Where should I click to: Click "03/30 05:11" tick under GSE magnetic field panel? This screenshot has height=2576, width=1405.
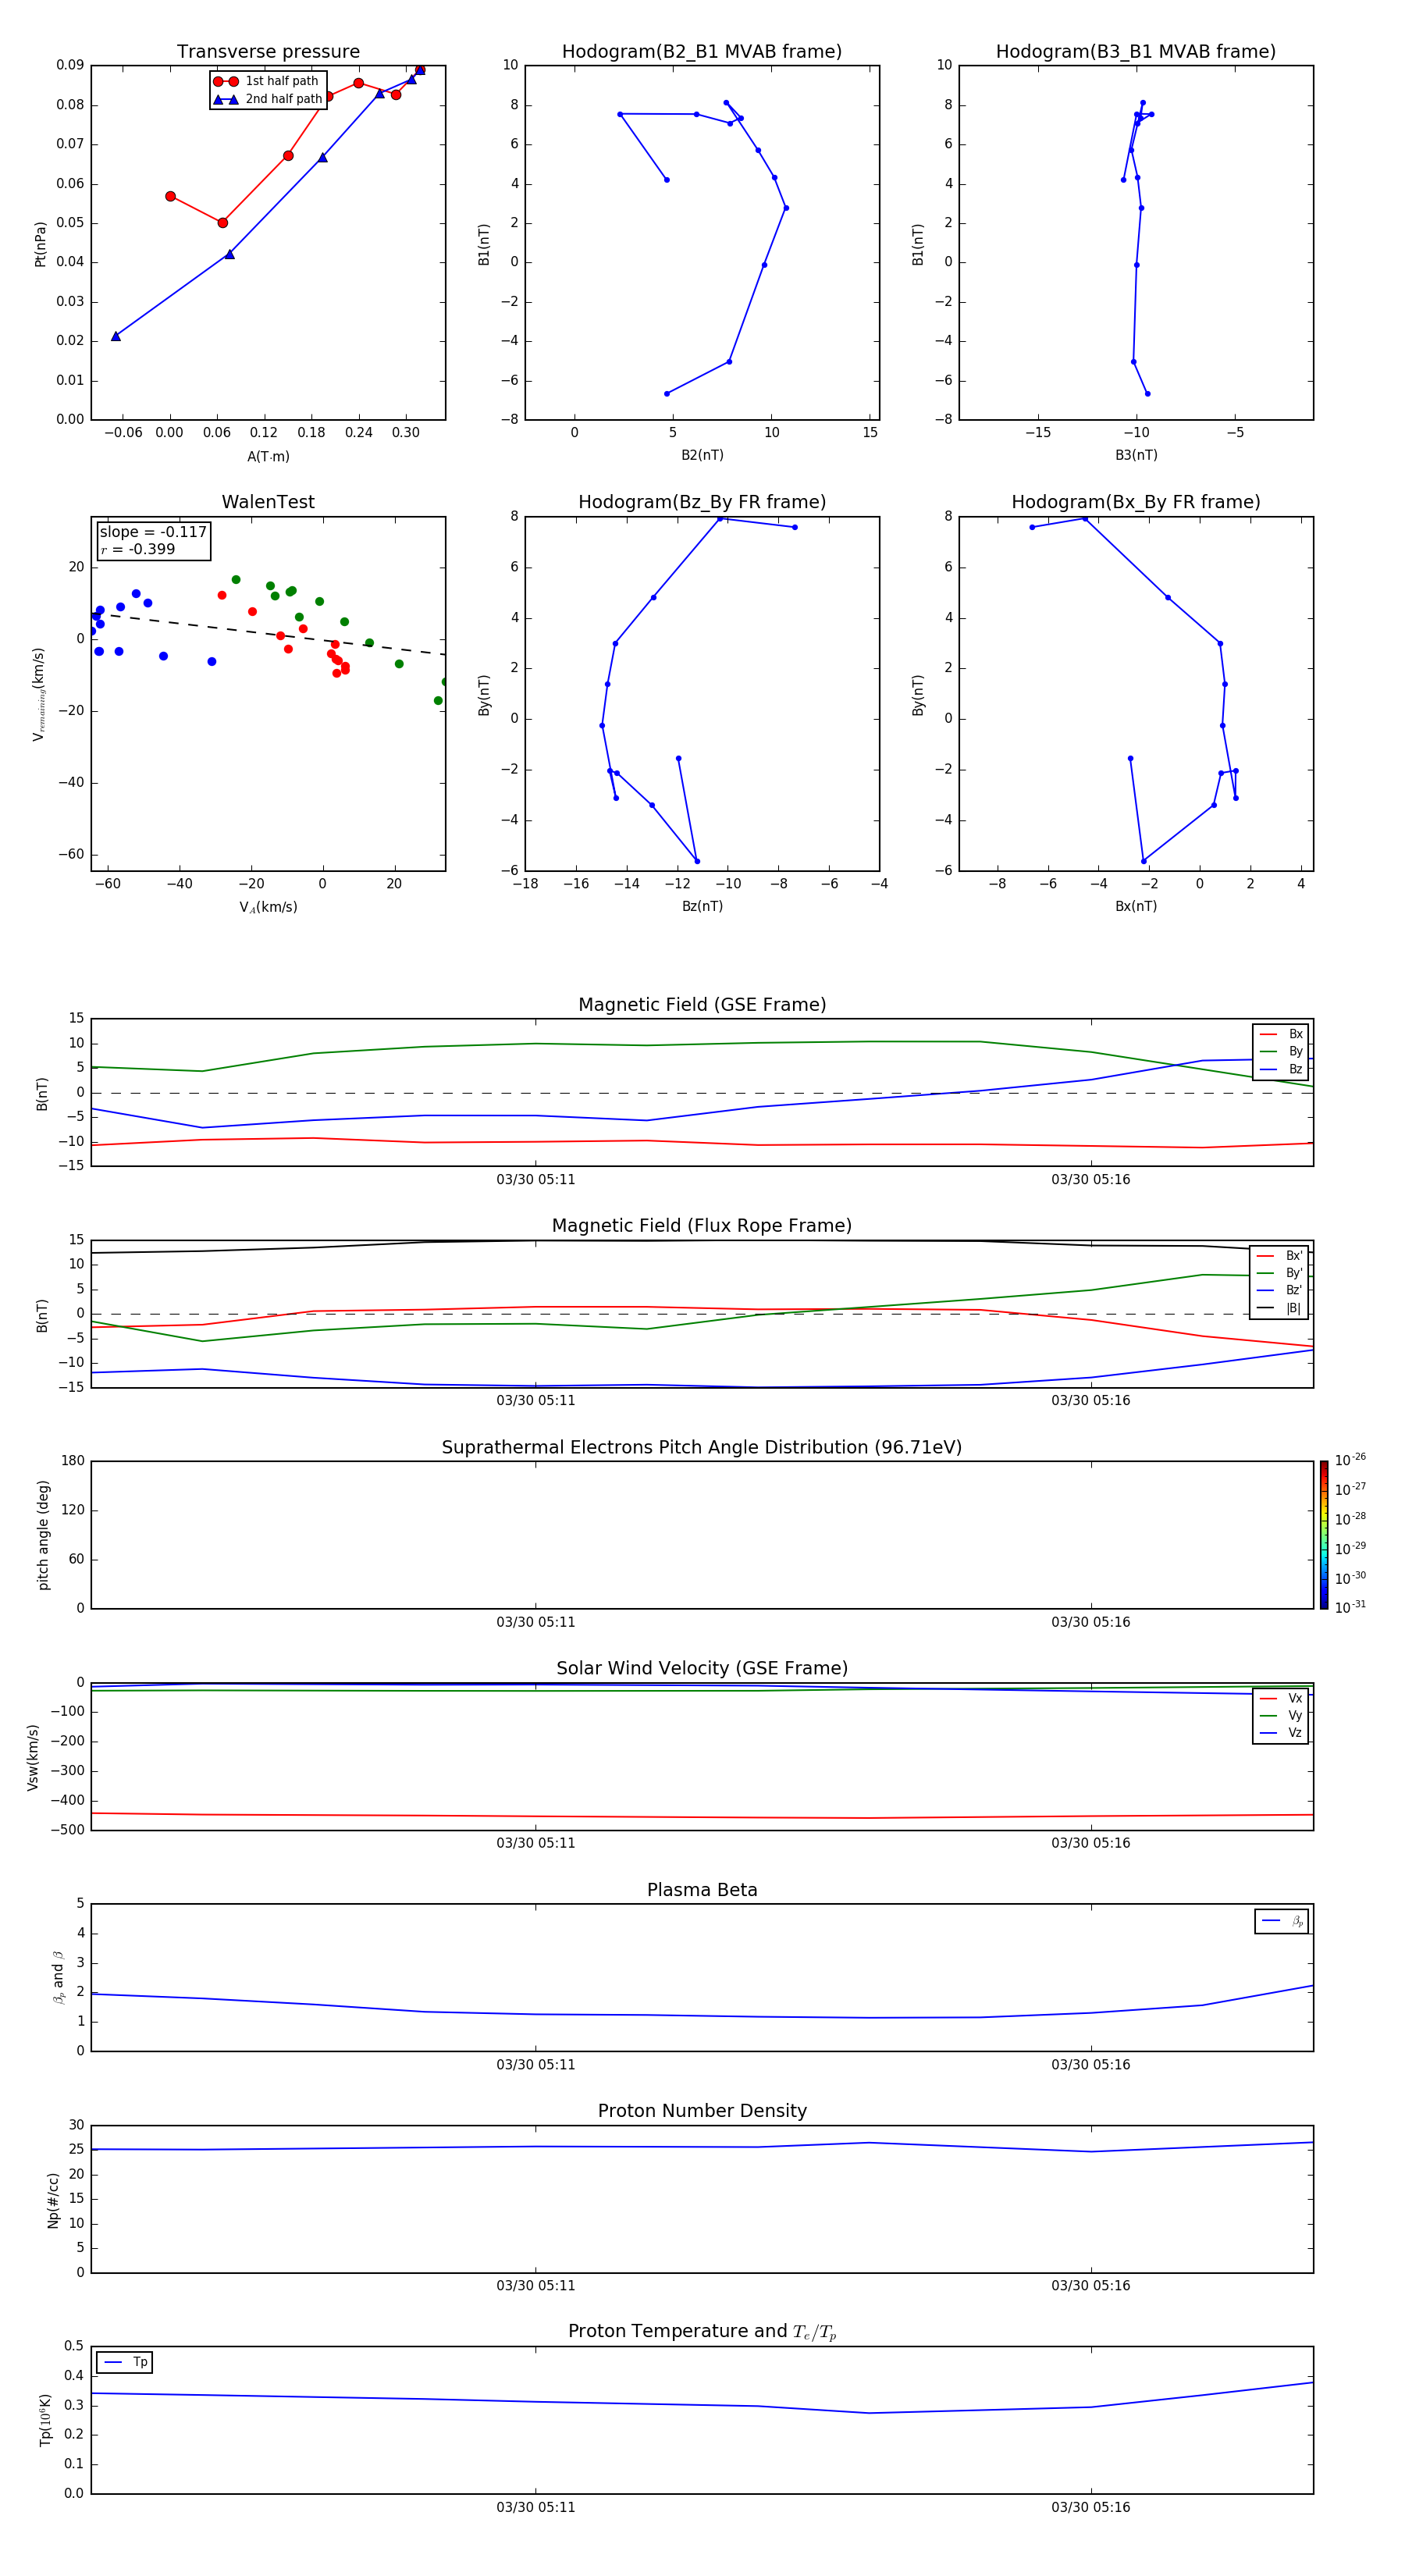click(536, 1180)
